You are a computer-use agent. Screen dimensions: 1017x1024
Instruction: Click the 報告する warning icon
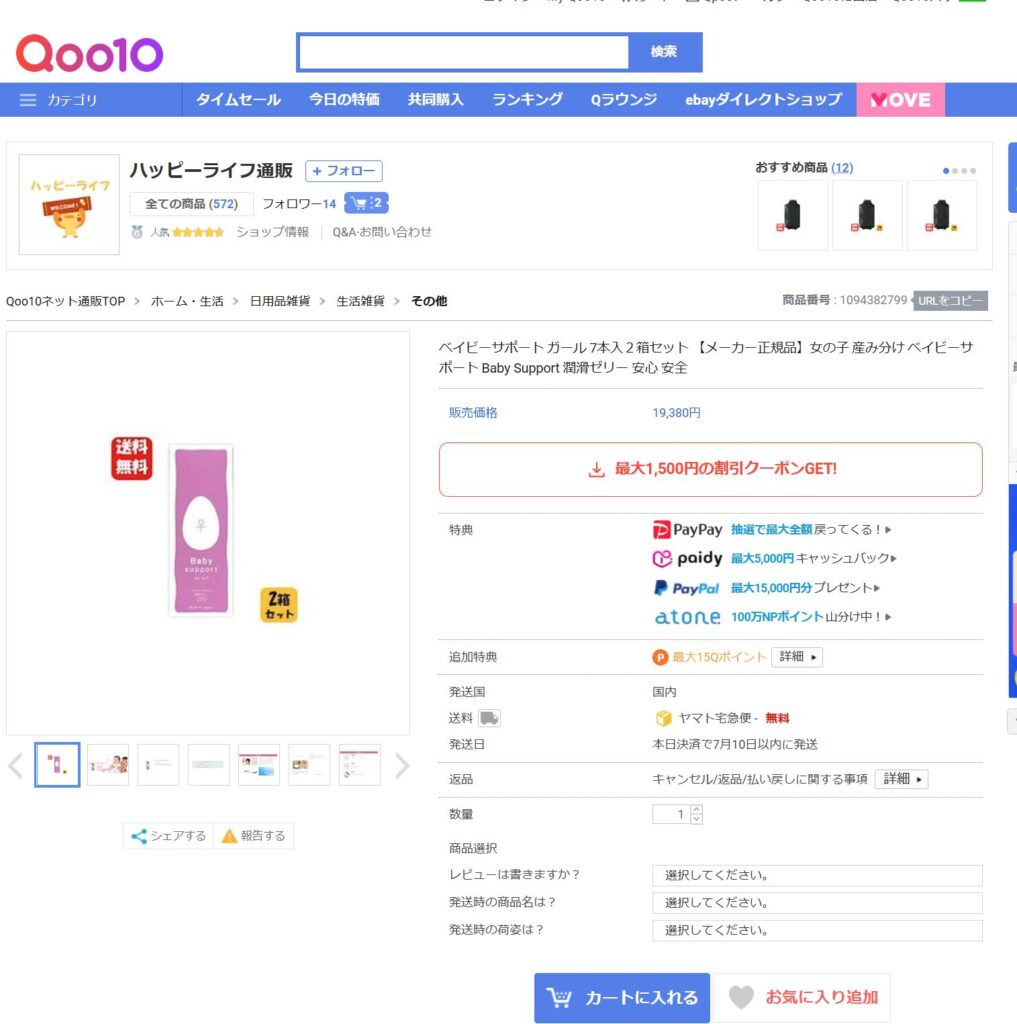tap(229, 836)
